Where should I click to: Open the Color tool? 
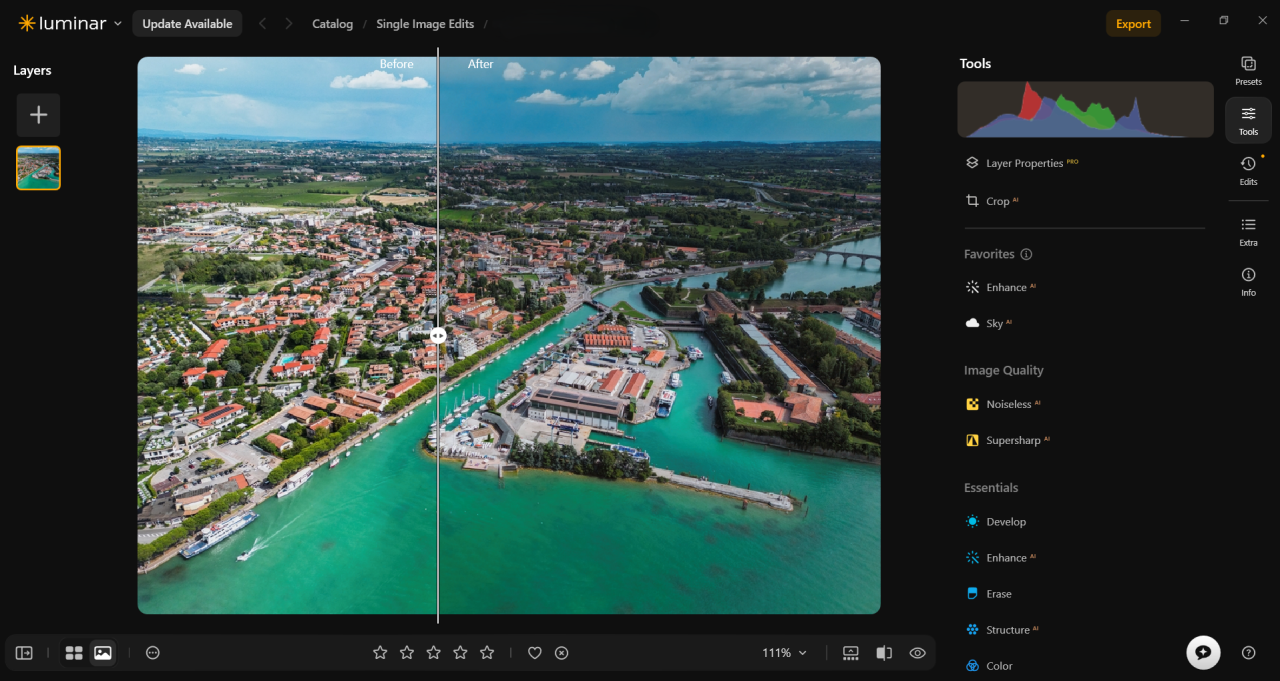pos(988,666)
